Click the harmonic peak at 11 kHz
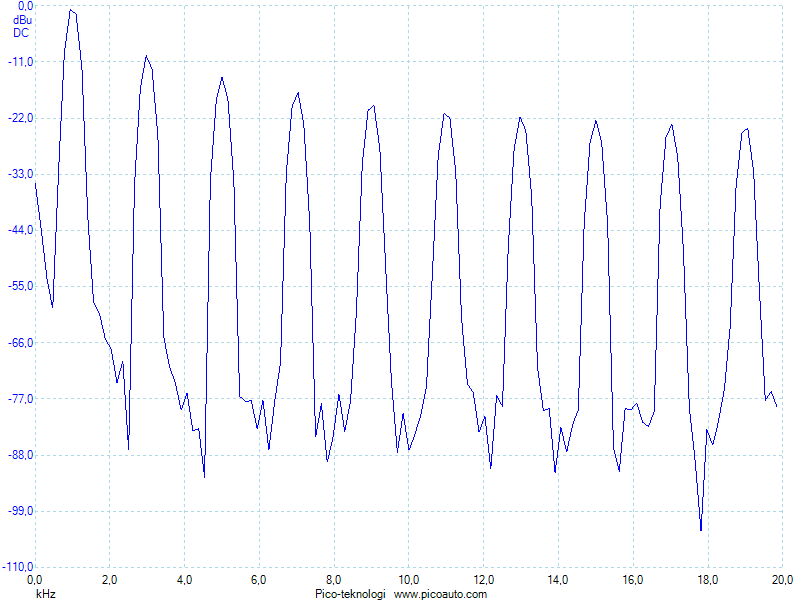800x600 pixels. [444, 114]
